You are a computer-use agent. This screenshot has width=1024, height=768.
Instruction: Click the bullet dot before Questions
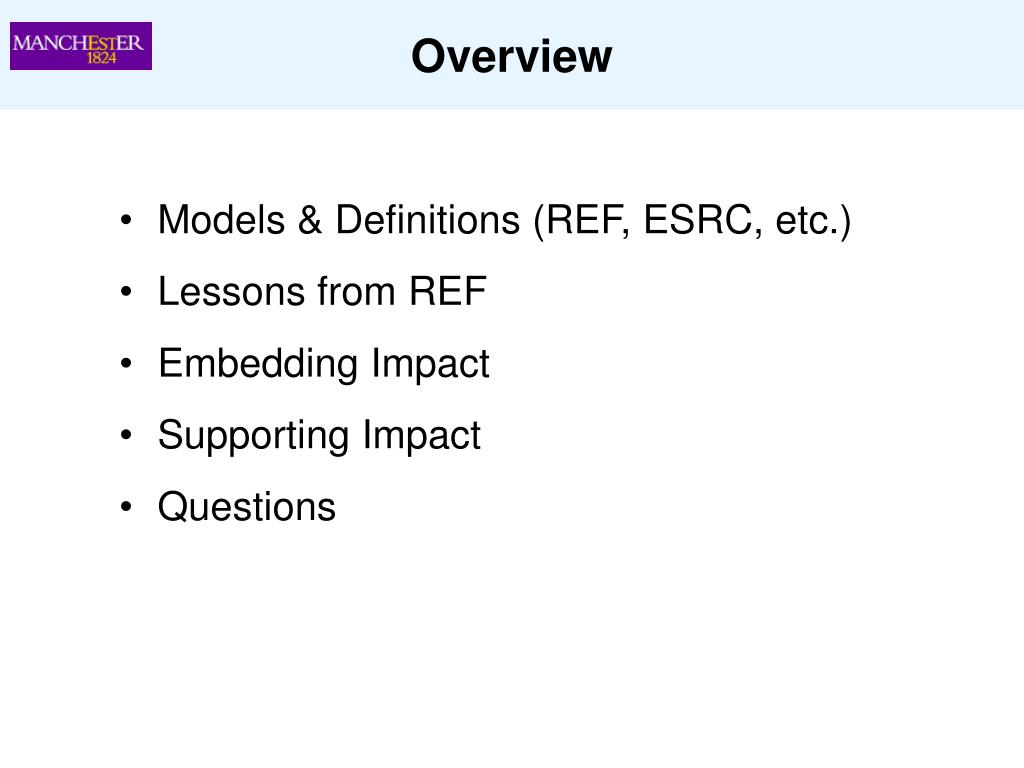pyautogui.click(x=126, y=507)
